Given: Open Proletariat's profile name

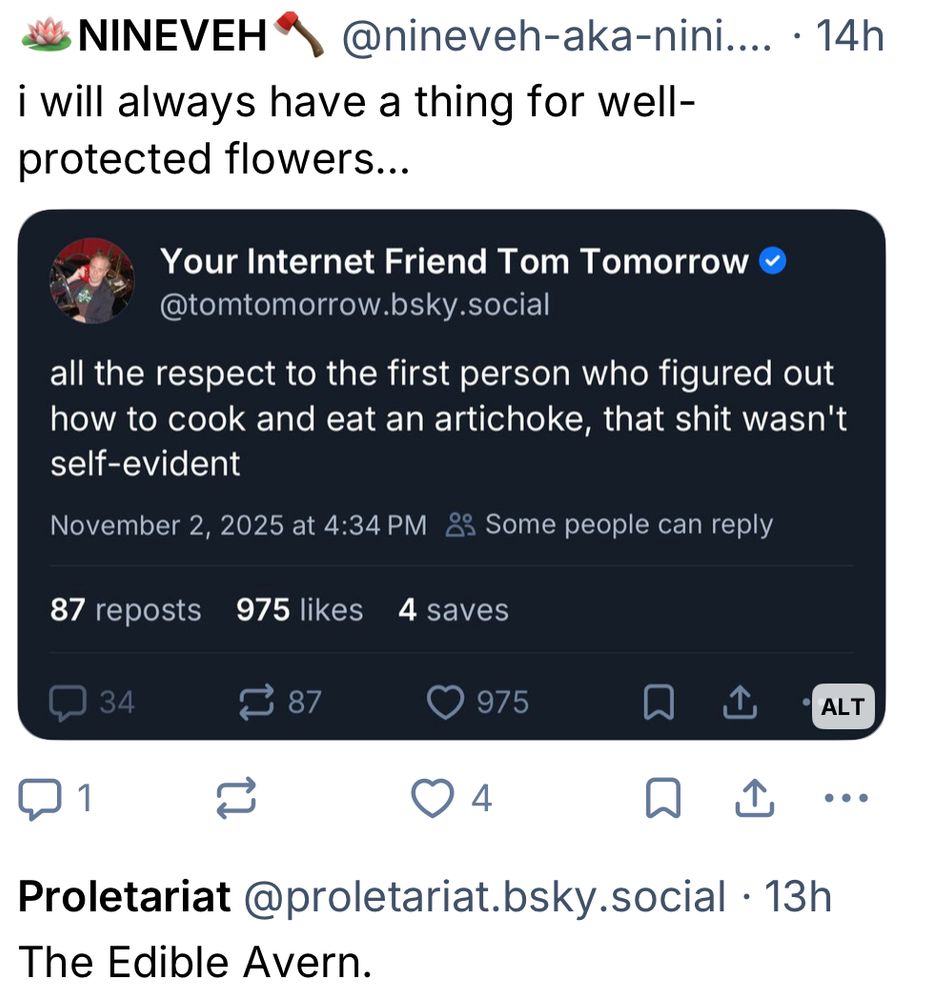Looking at the screenshot, I should (125, 897).
